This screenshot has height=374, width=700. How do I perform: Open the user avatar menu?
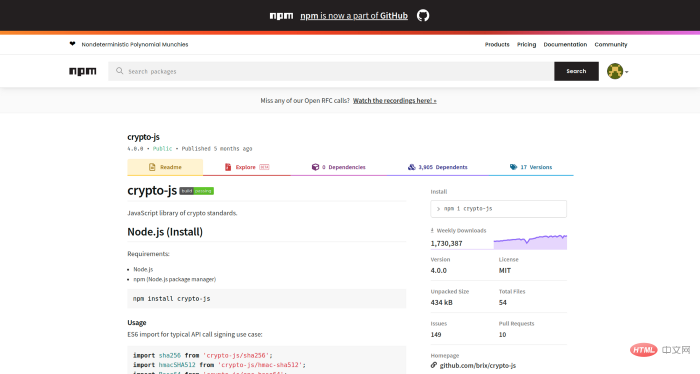pos(617,71)
